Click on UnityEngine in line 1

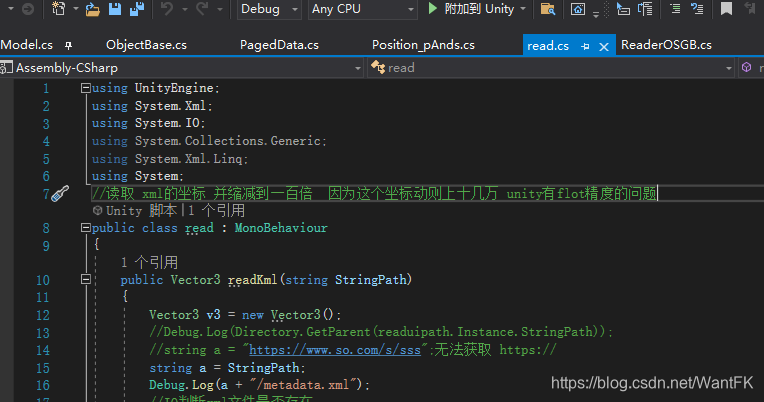click(x=174, y=88)
